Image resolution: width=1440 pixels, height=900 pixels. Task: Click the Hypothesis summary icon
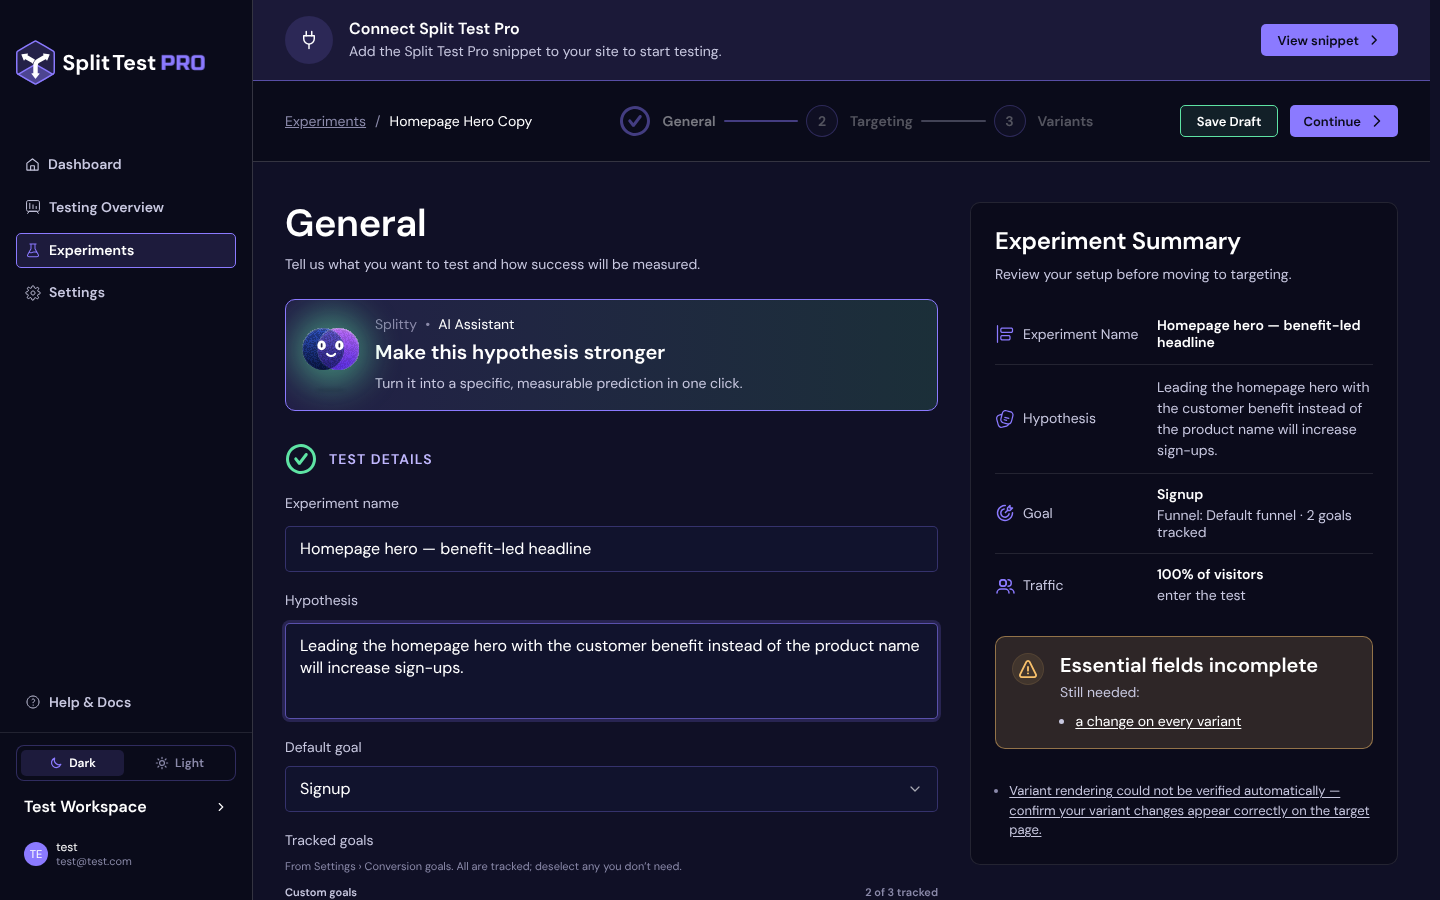1005,419
